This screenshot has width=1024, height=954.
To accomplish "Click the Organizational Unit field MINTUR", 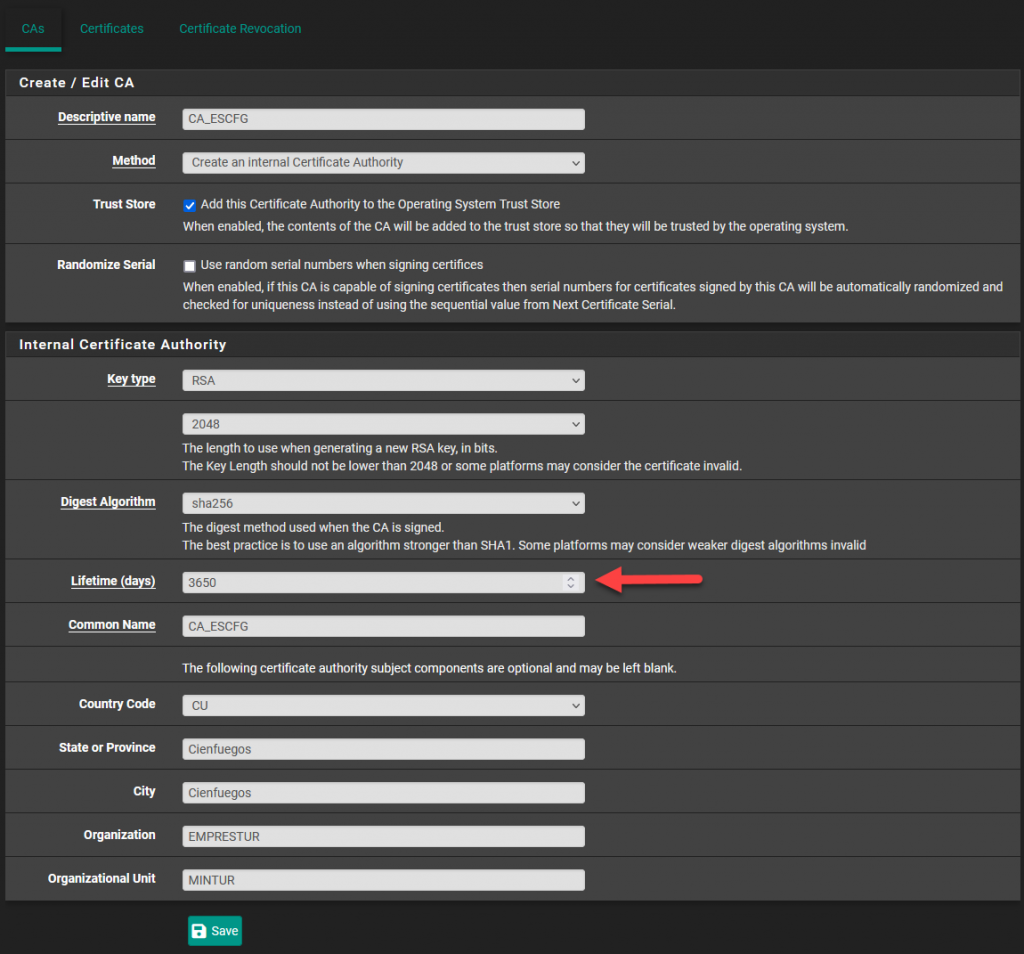I will (383, 880).
